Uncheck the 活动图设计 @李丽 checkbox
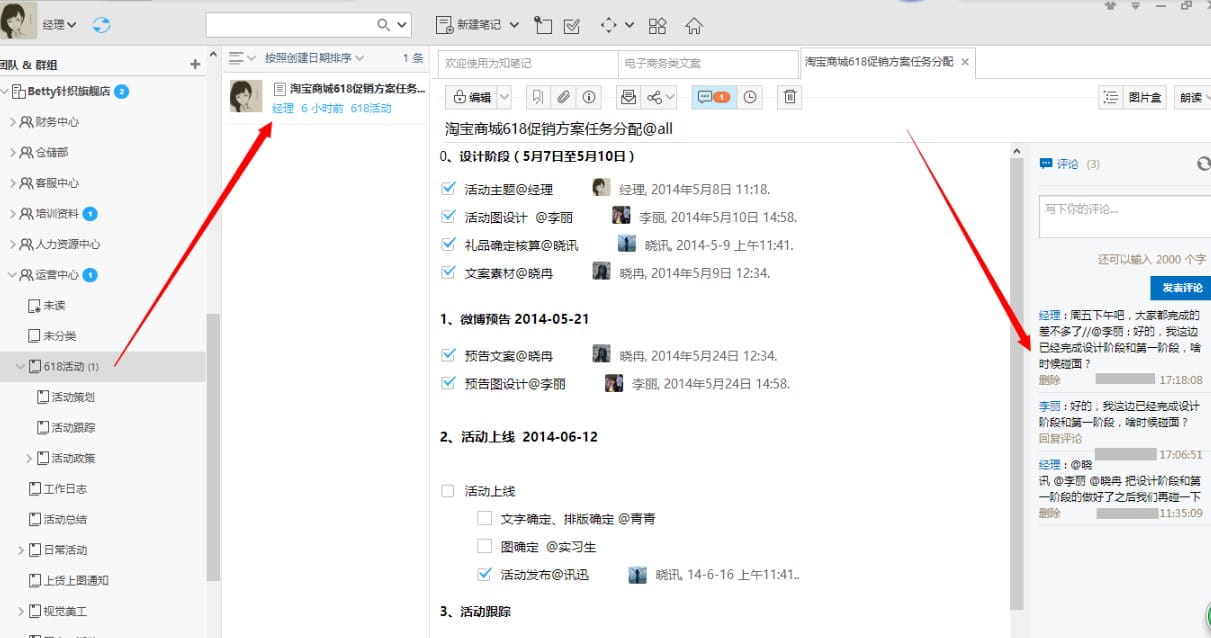The width and height of the screenshot is (1211, 638). pos(448,216)
